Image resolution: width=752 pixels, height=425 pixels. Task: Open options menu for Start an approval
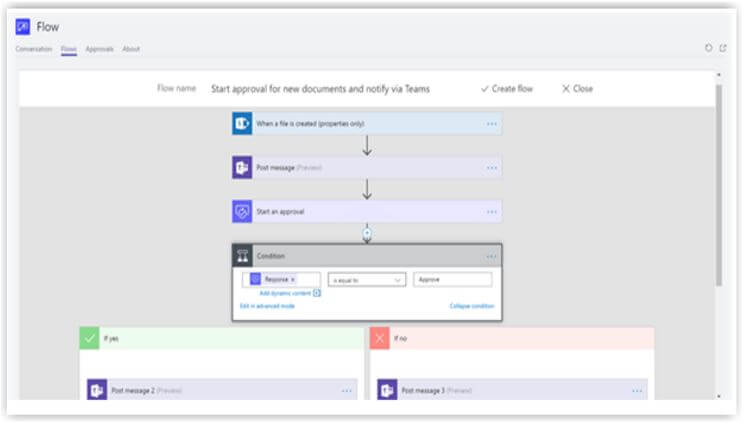point(492,212)
